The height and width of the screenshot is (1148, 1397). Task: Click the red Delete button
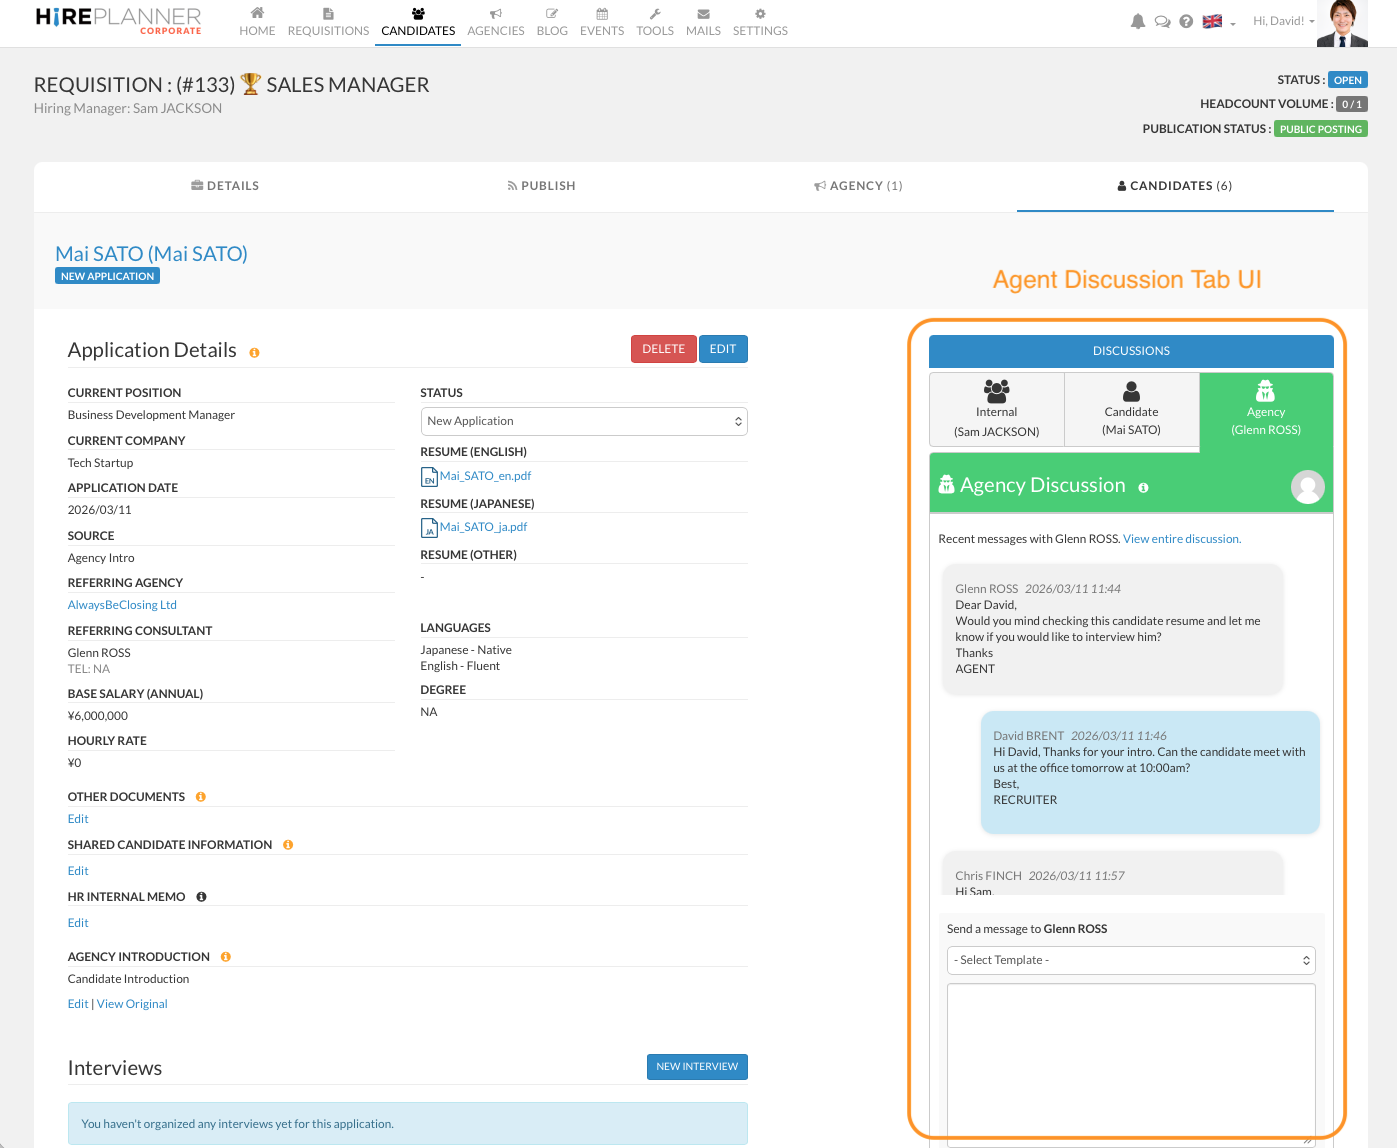(x=663, y=349)
